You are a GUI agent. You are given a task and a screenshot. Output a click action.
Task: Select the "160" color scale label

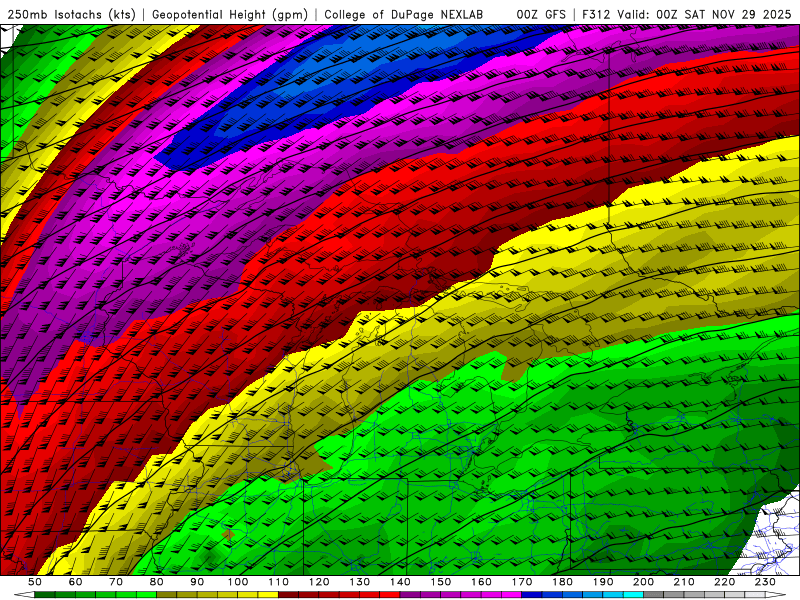point(481,582)
